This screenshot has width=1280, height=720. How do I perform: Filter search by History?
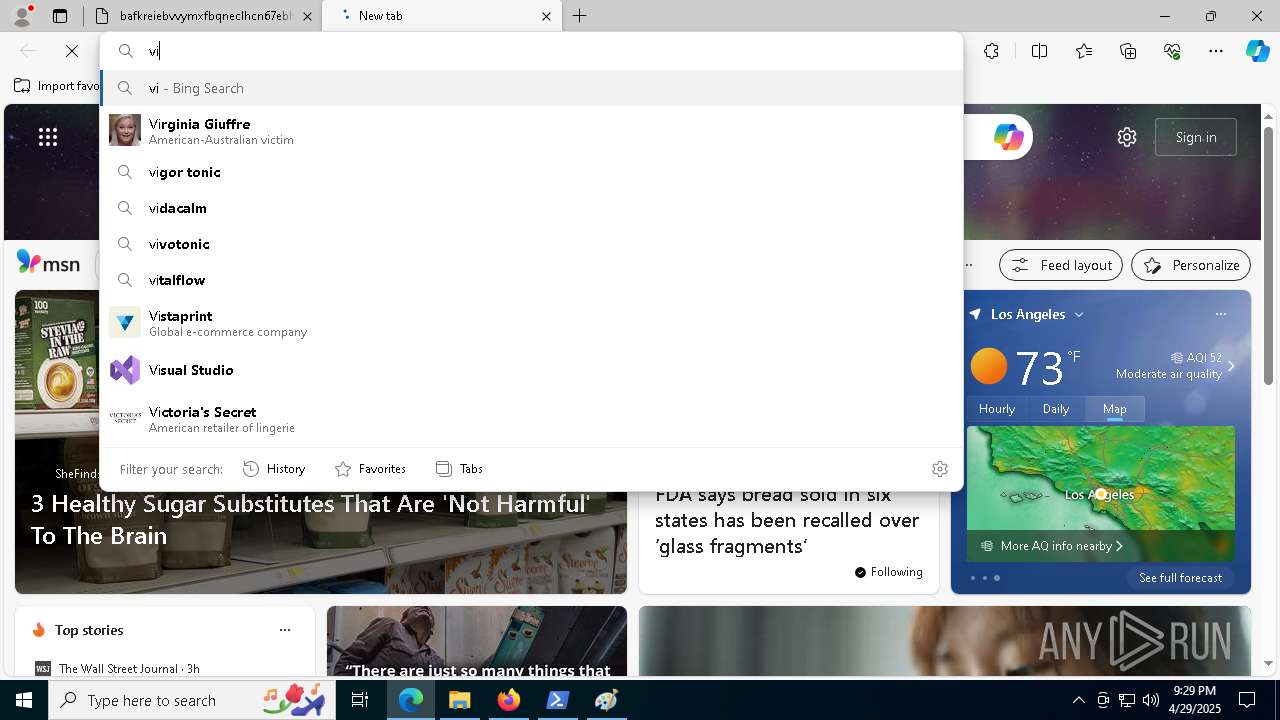(274, 469)
